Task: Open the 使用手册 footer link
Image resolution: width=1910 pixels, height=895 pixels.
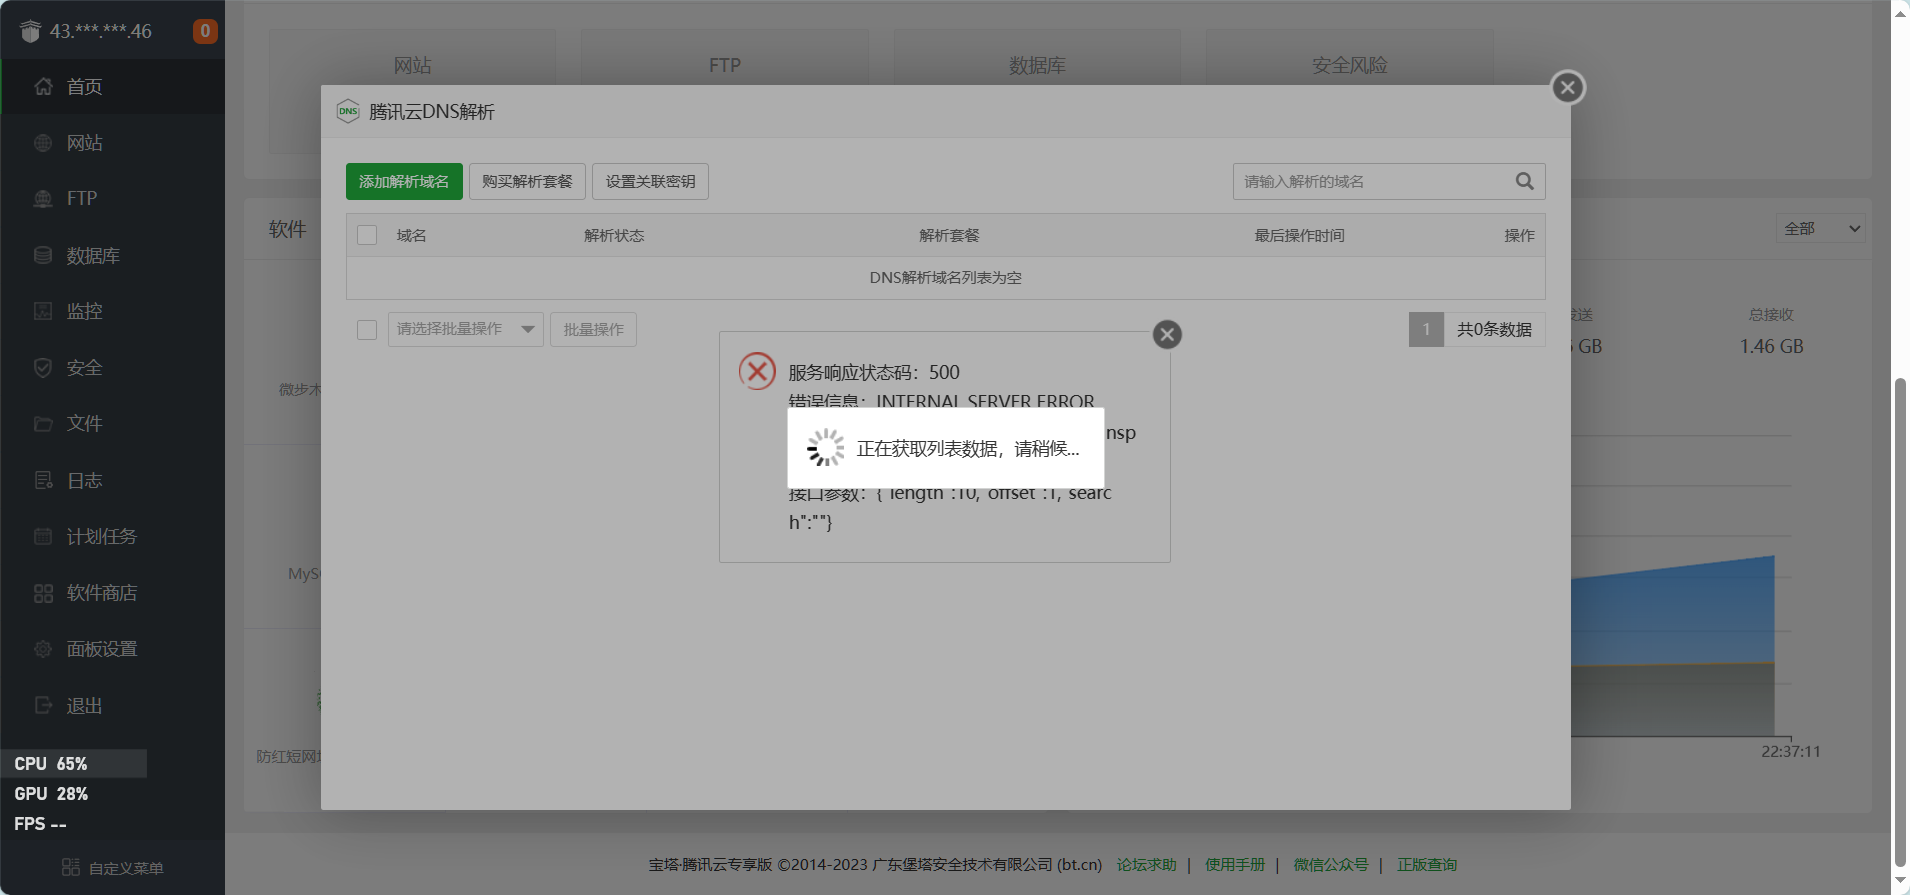Action: coord(1235,864)
